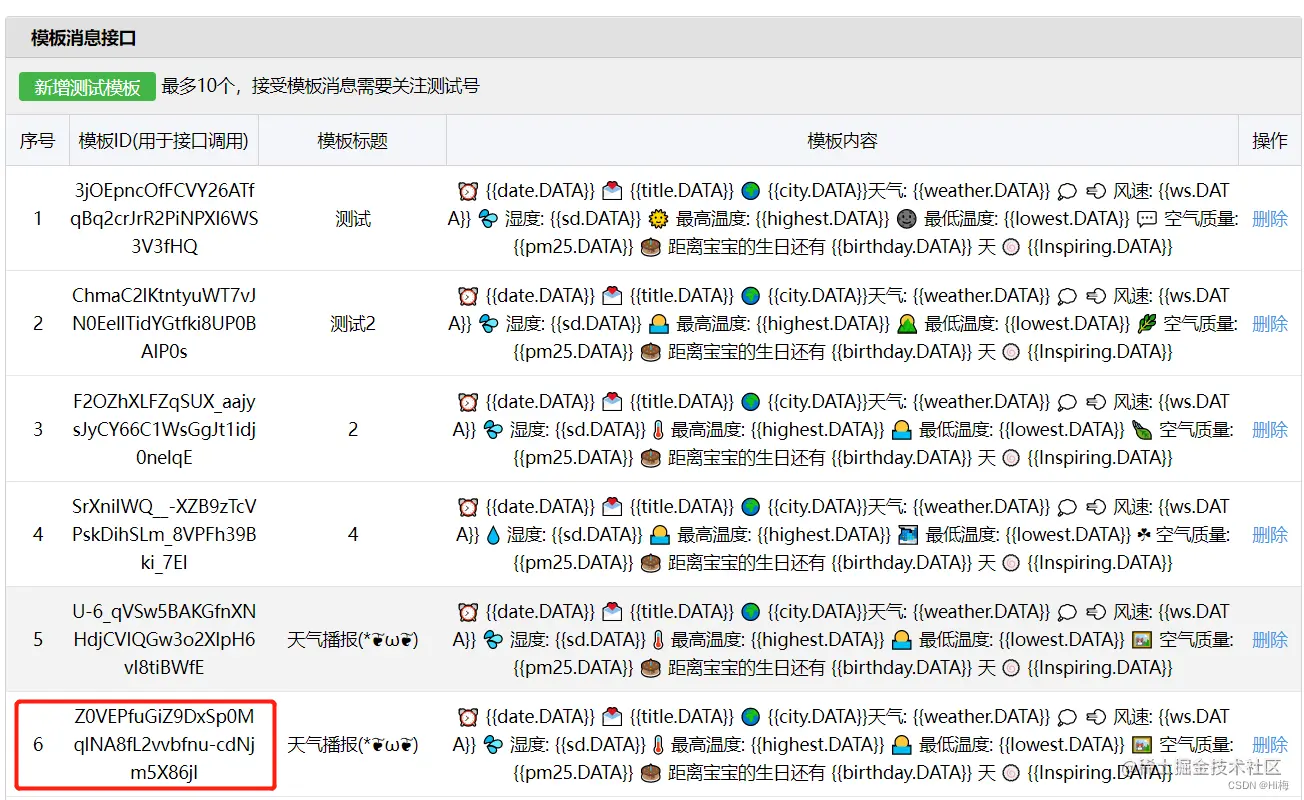Click the template content cell of row 6

point(843,745)
